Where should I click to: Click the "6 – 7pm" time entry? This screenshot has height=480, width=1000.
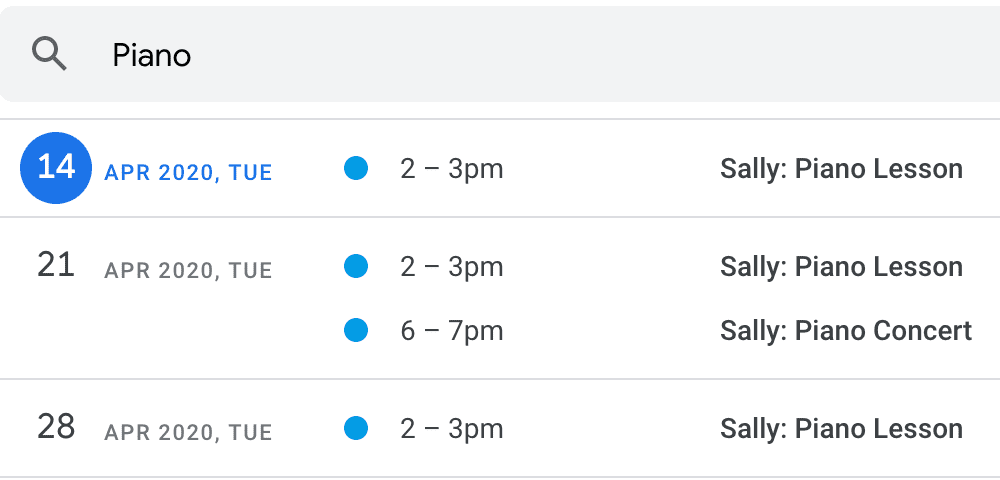pyautogui.click(x=452, y=330)
